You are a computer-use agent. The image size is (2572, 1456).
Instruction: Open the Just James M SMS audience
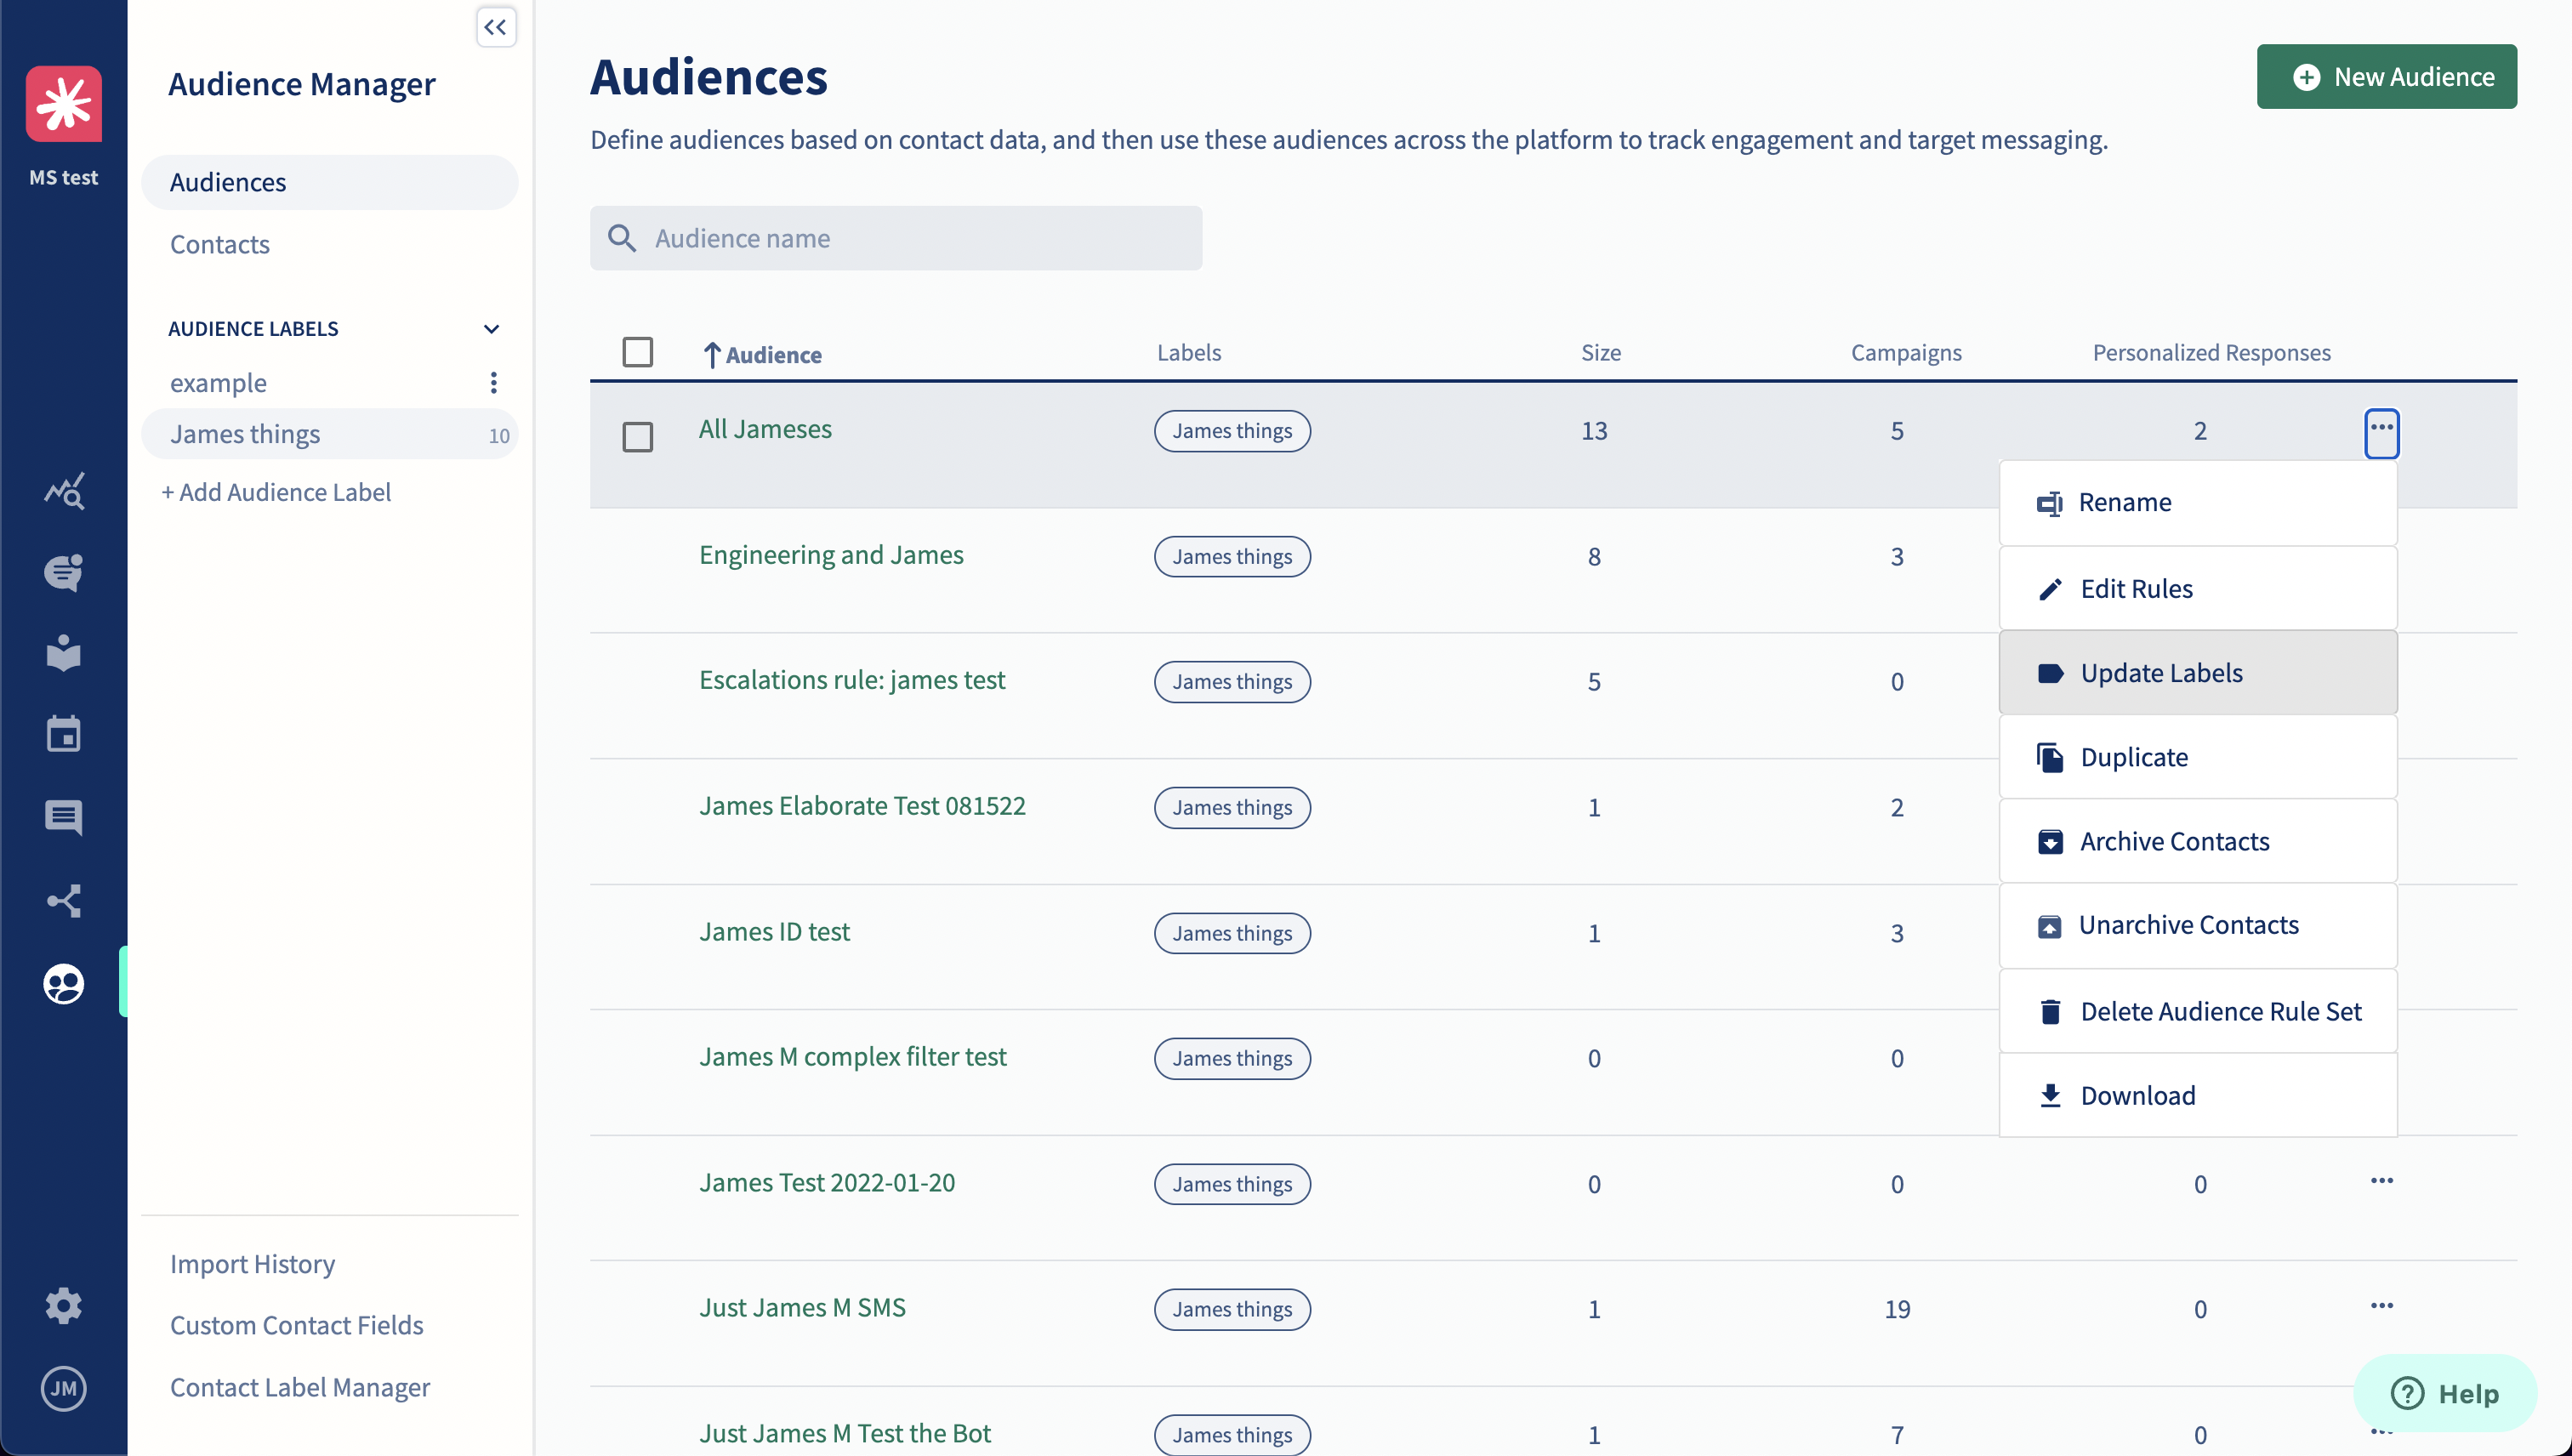pos(802,1308)
